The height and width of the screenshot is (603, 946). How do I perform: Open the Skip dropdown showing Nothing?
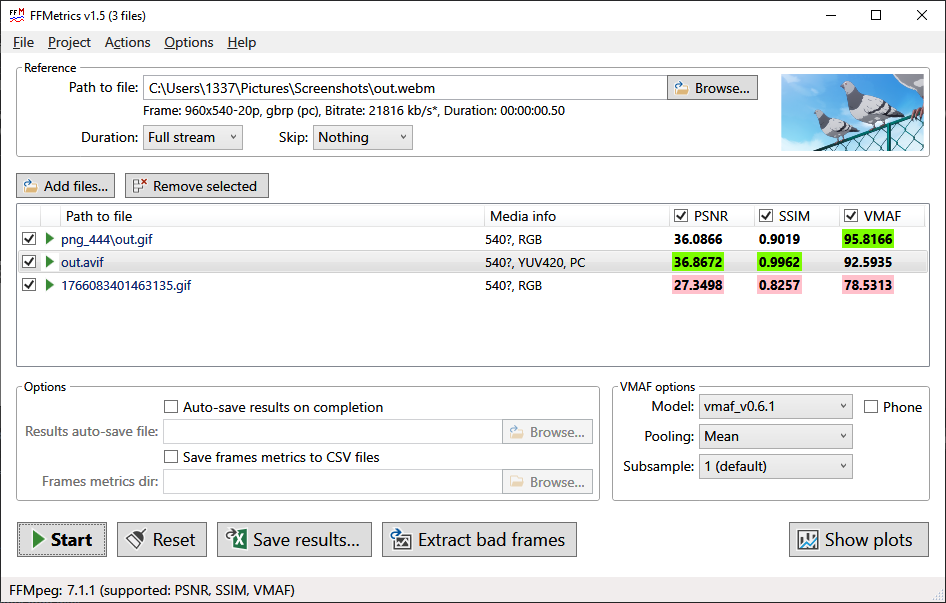(363, 138)
